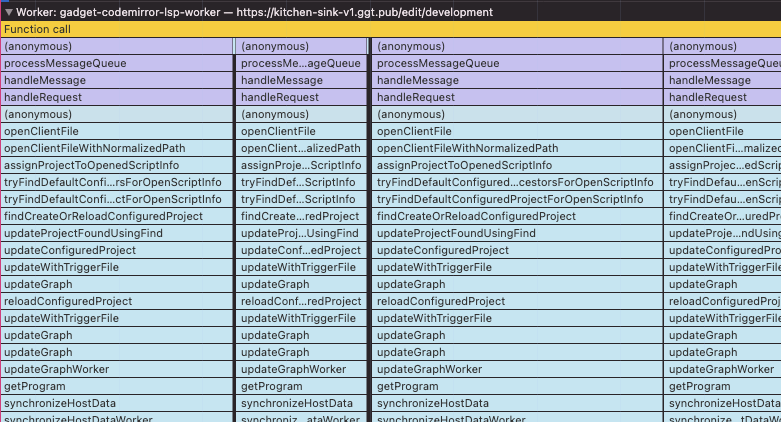Click the tryFindDefaultConfi...rsForOpenScriptInfo frame
Screen dimensions: 781x422
116,182
